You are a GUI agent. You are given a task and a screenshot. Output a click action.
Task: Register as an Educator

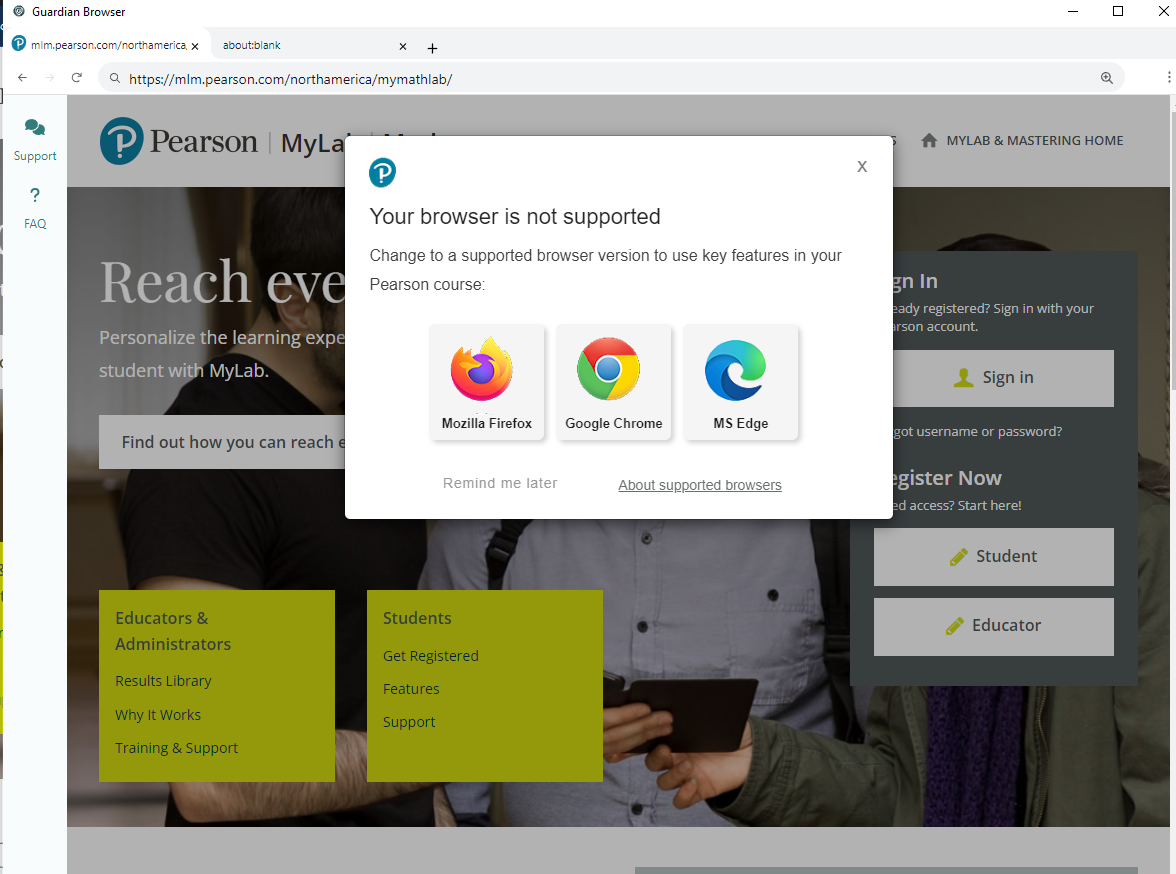pyautogui.click(x=994, y=626)
